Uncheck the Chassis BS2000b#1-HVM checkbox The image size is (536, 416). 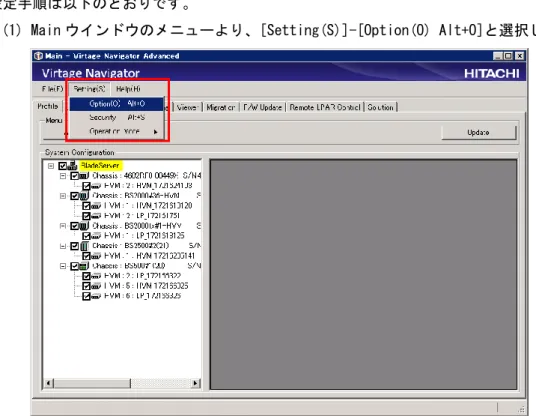coord(75,226)
